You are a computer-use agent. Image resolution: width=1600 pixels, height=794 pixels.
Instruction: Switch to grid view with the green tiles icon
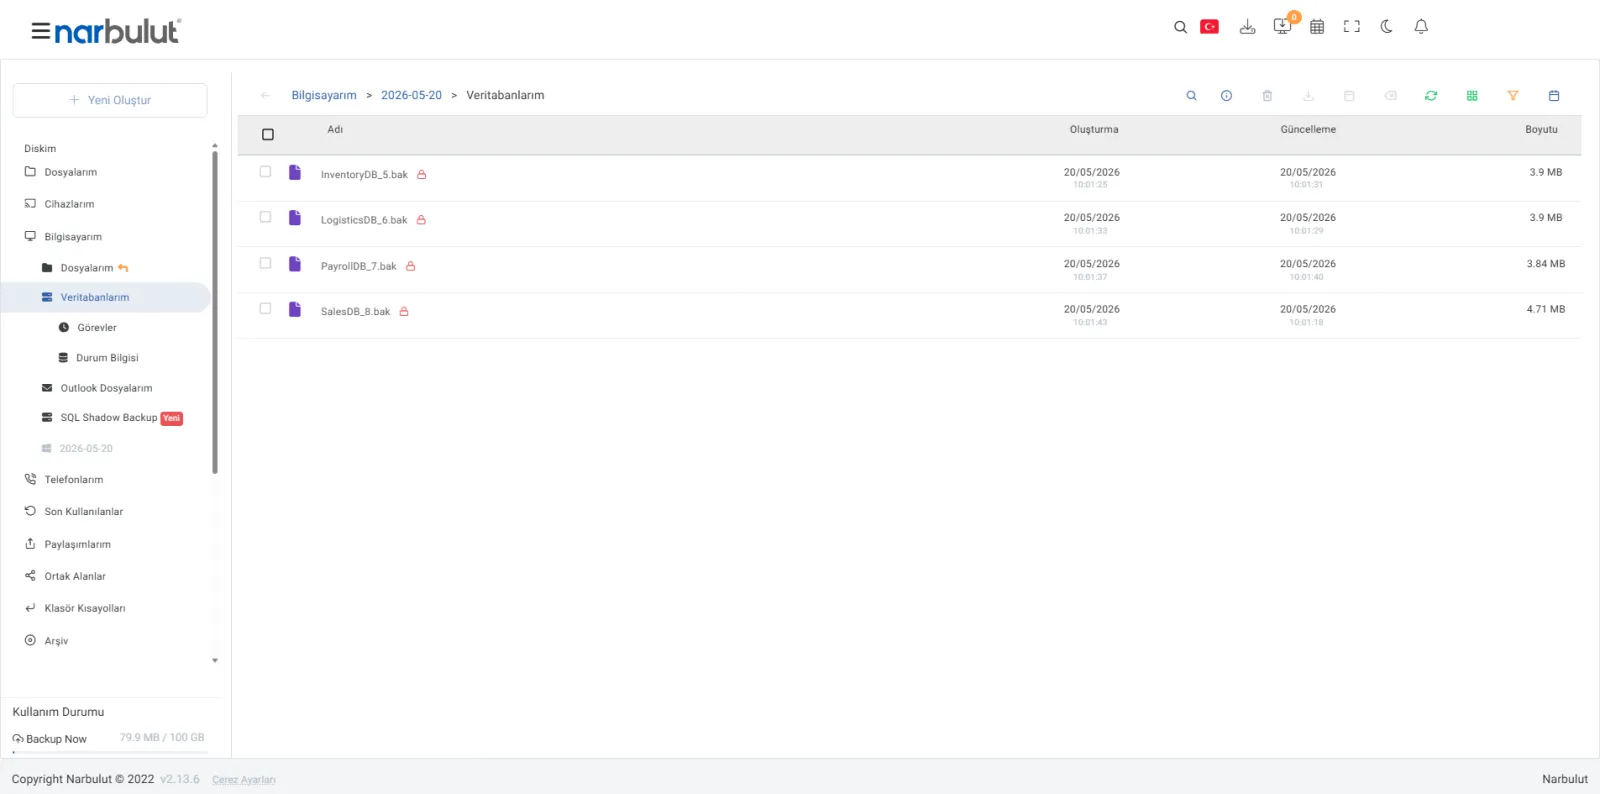1472,96
